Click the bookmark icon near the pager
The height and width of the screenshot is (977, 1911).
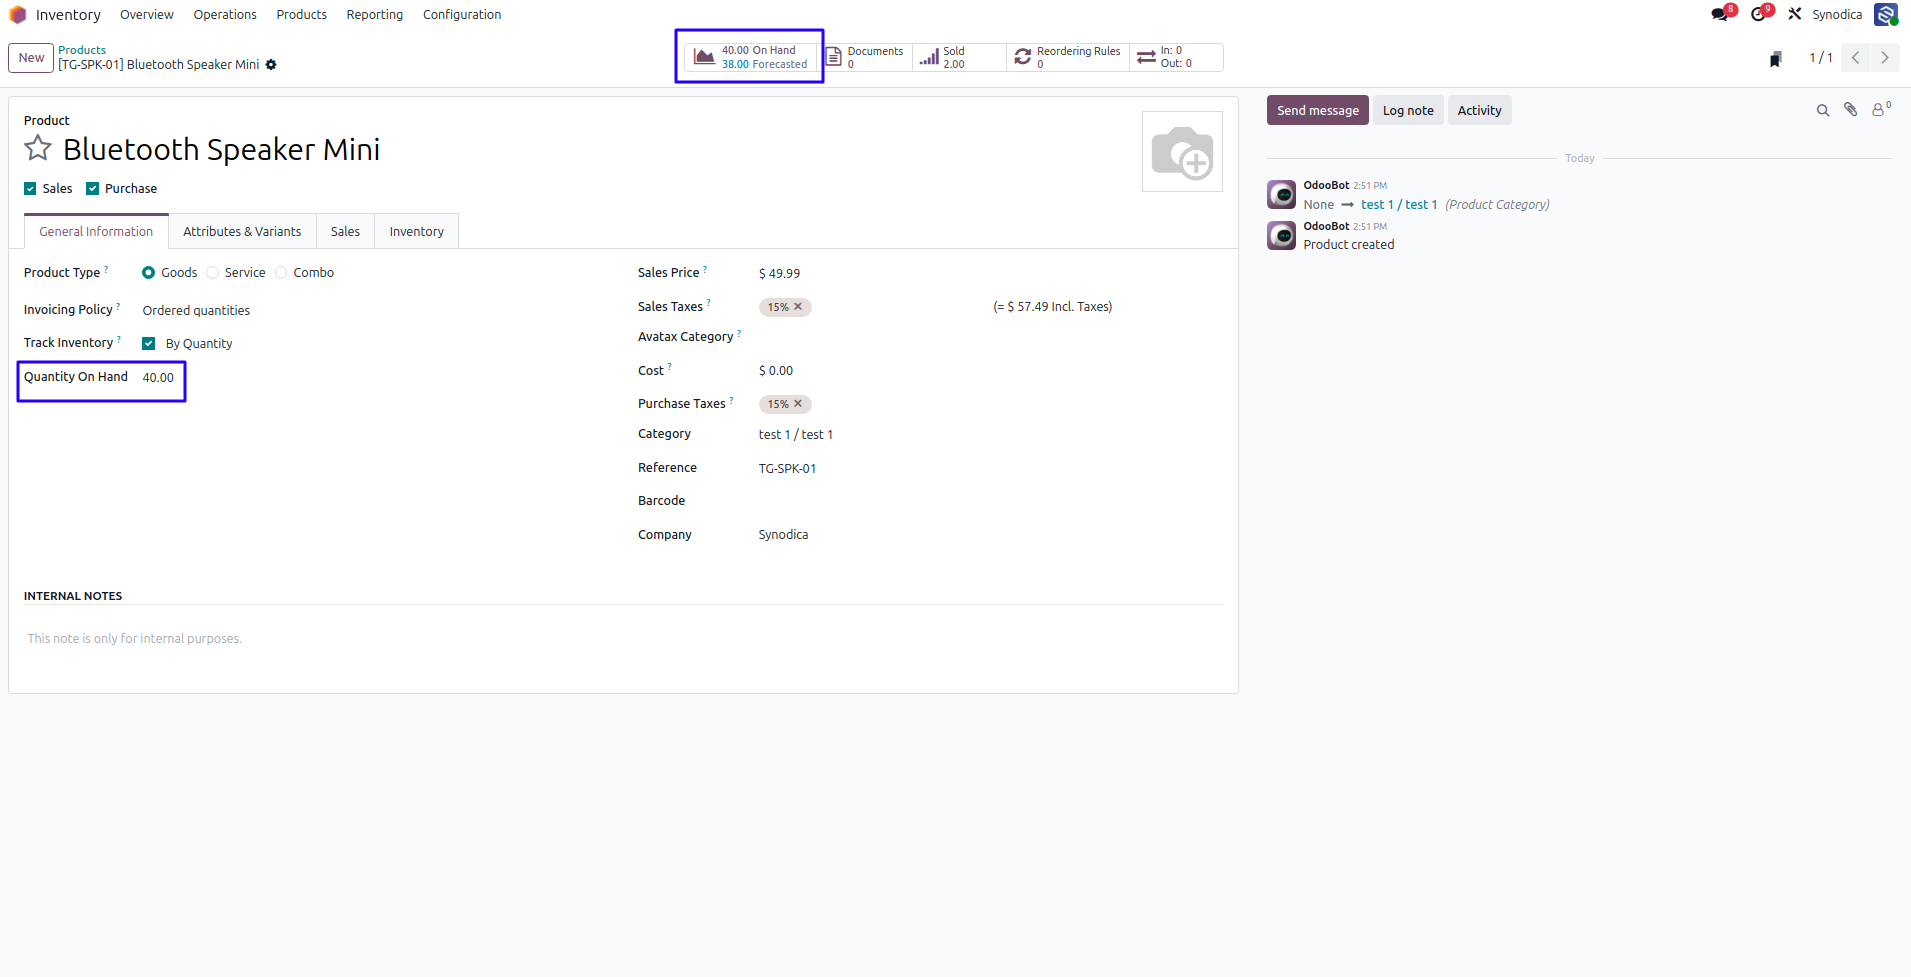[x=1776, y=59]
